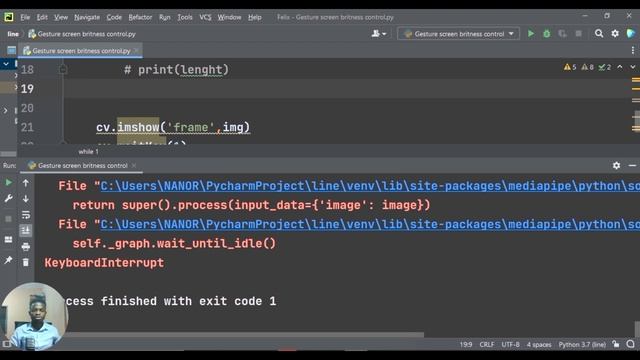Click the Run panel stop square icon
Screen dimensions: 640x360
tap(8, 219)
